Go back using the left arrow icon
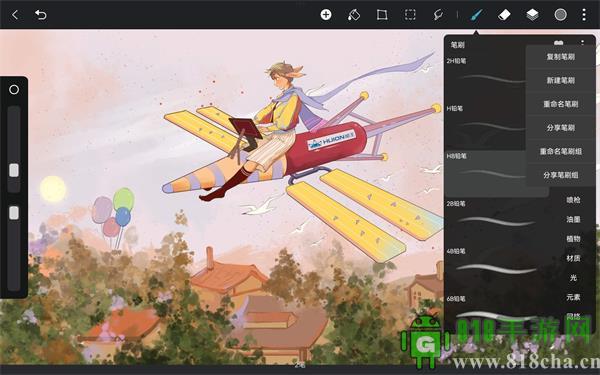The image size is (600, 375). 15,15
